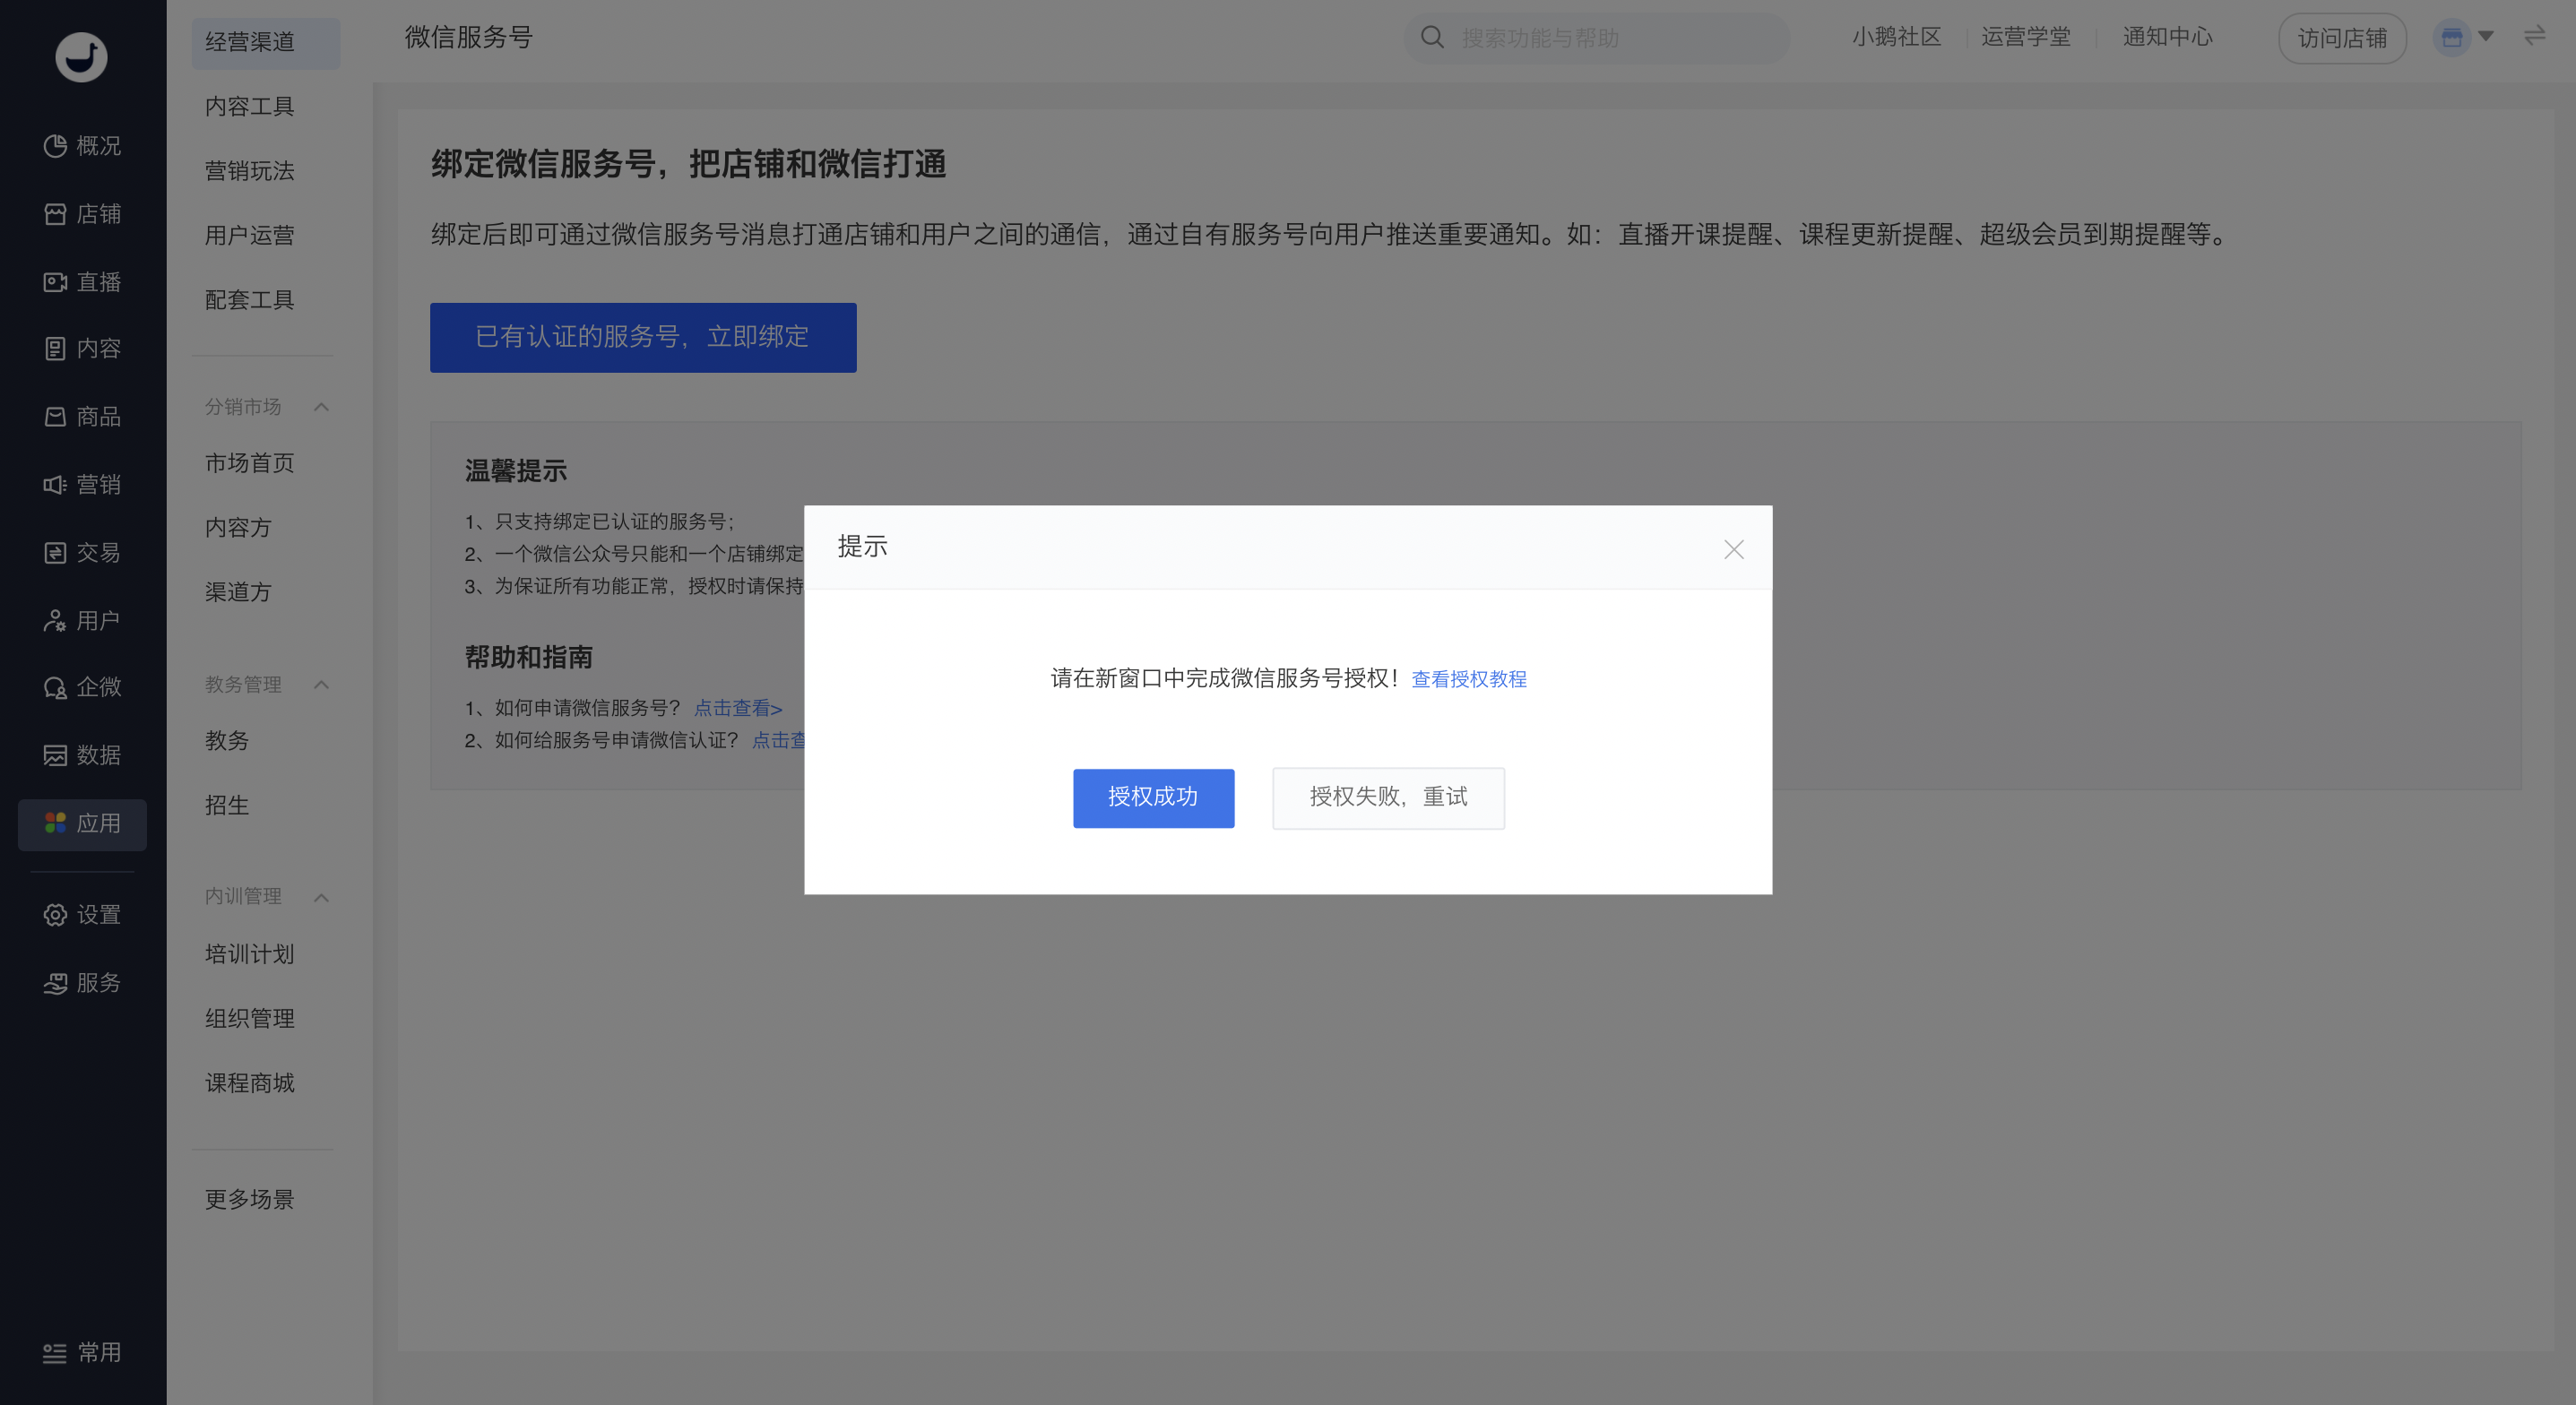Open the 直播 live sidebar icon
Image resolution: width=2576 pixels, height=1405 pixels.
tap(55, 282)
